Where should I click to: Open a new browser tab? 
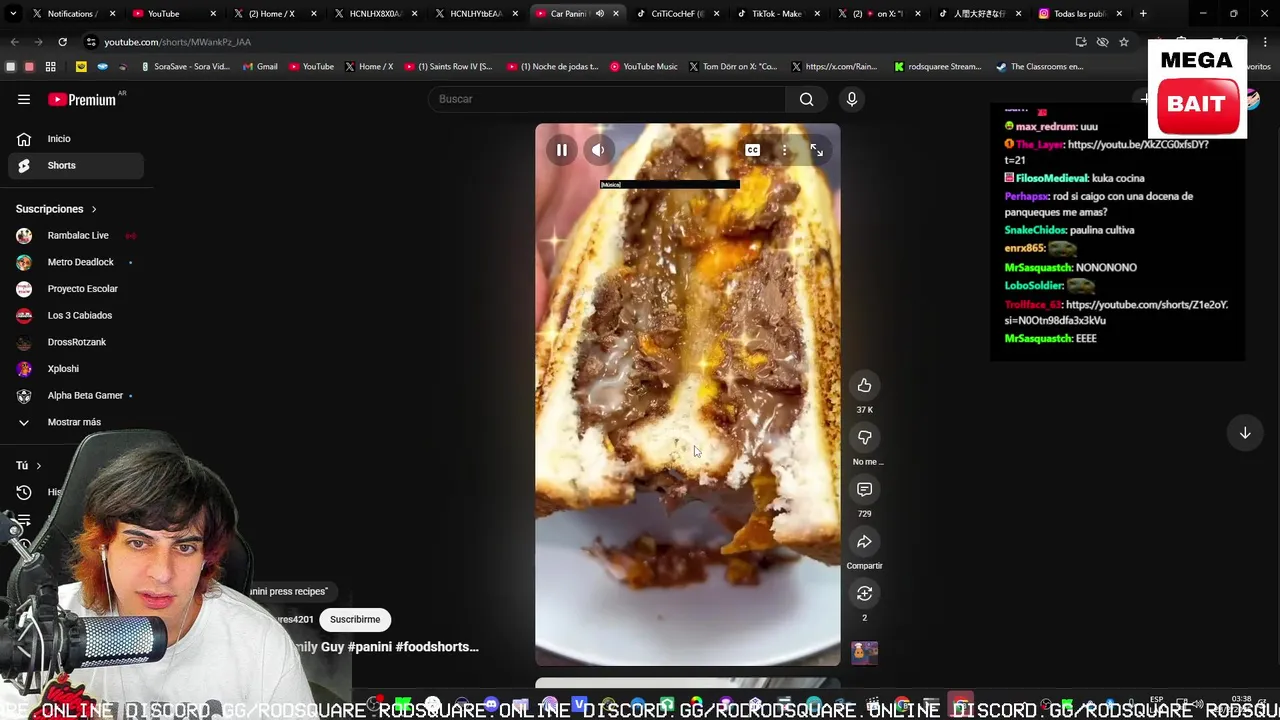tap(1143, 14)
